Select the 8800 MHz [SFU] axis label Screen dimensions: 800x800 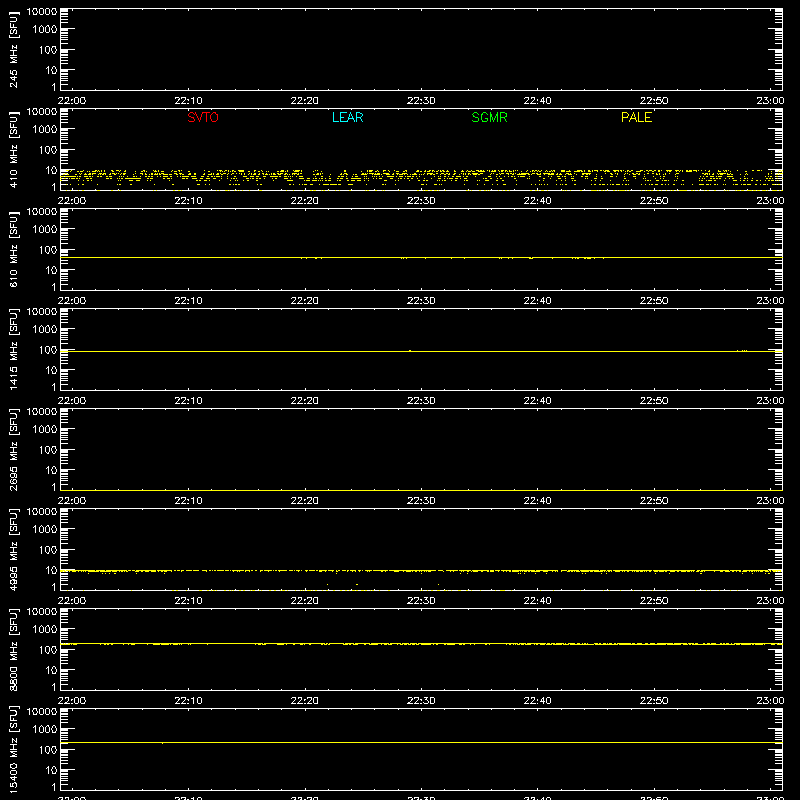[13, 649]
